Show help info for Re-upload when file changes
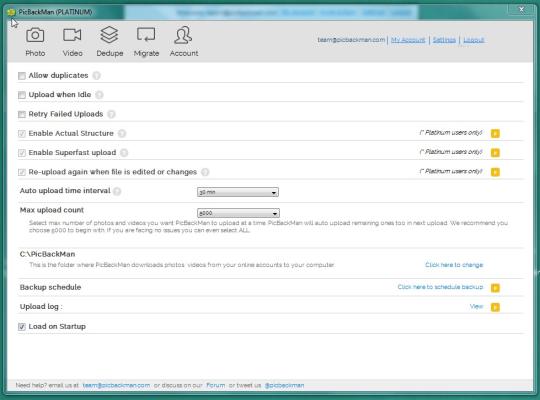Viewport: 540px width, 400px height. pyautogui.click(x=205, y=172)
